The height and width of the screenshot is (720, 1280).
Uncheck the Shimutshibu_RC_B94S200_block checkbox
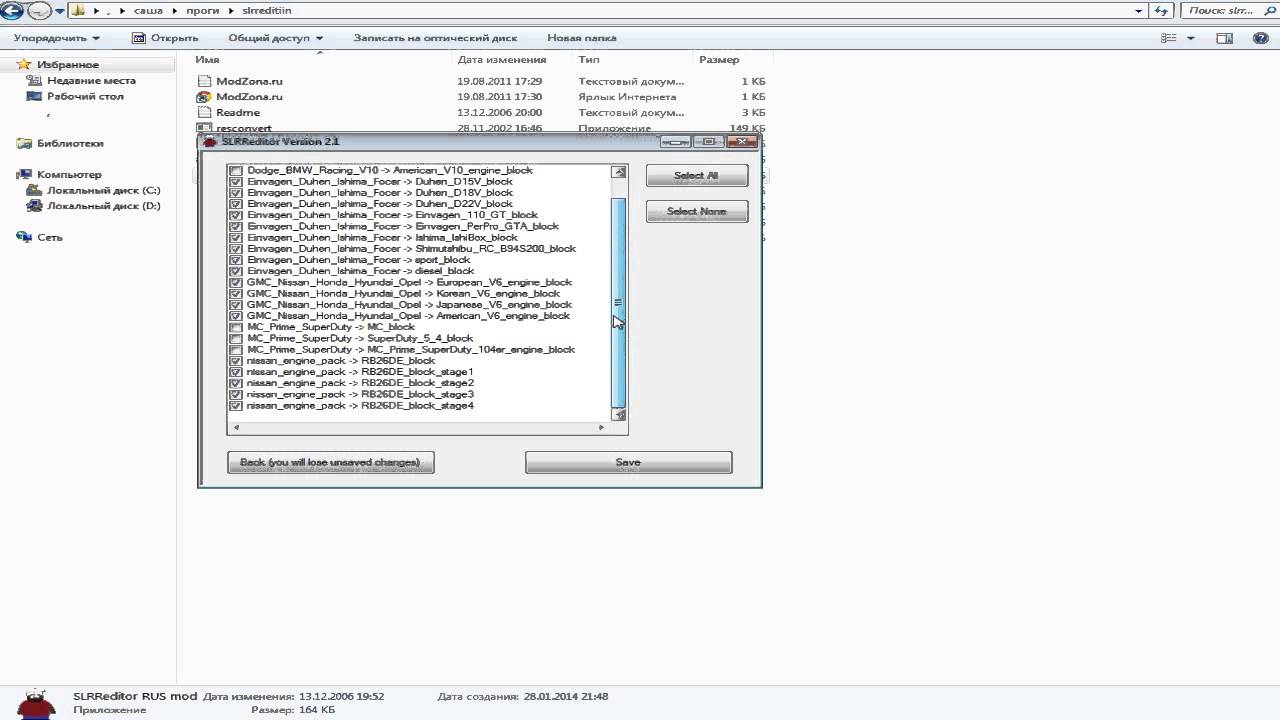click(x=236, y=249)
